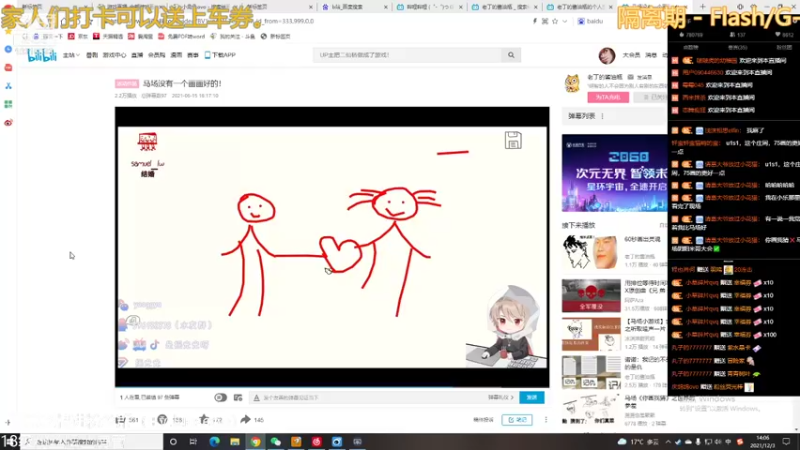Viewport: 800px width, 450px height.
Task: Click the weather 17°C tray widget
Action: [638, 442]
